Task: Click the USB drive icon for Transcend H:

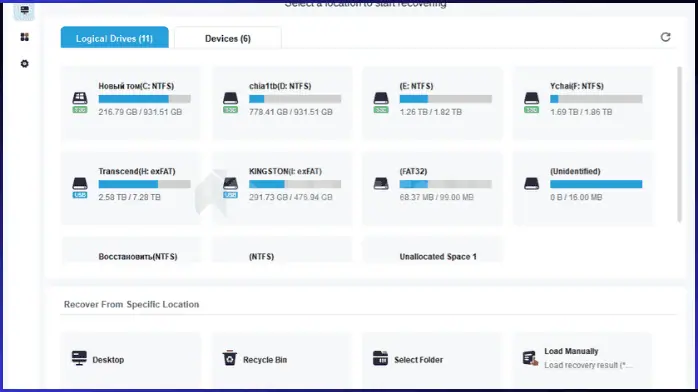Action: point(80,188)
